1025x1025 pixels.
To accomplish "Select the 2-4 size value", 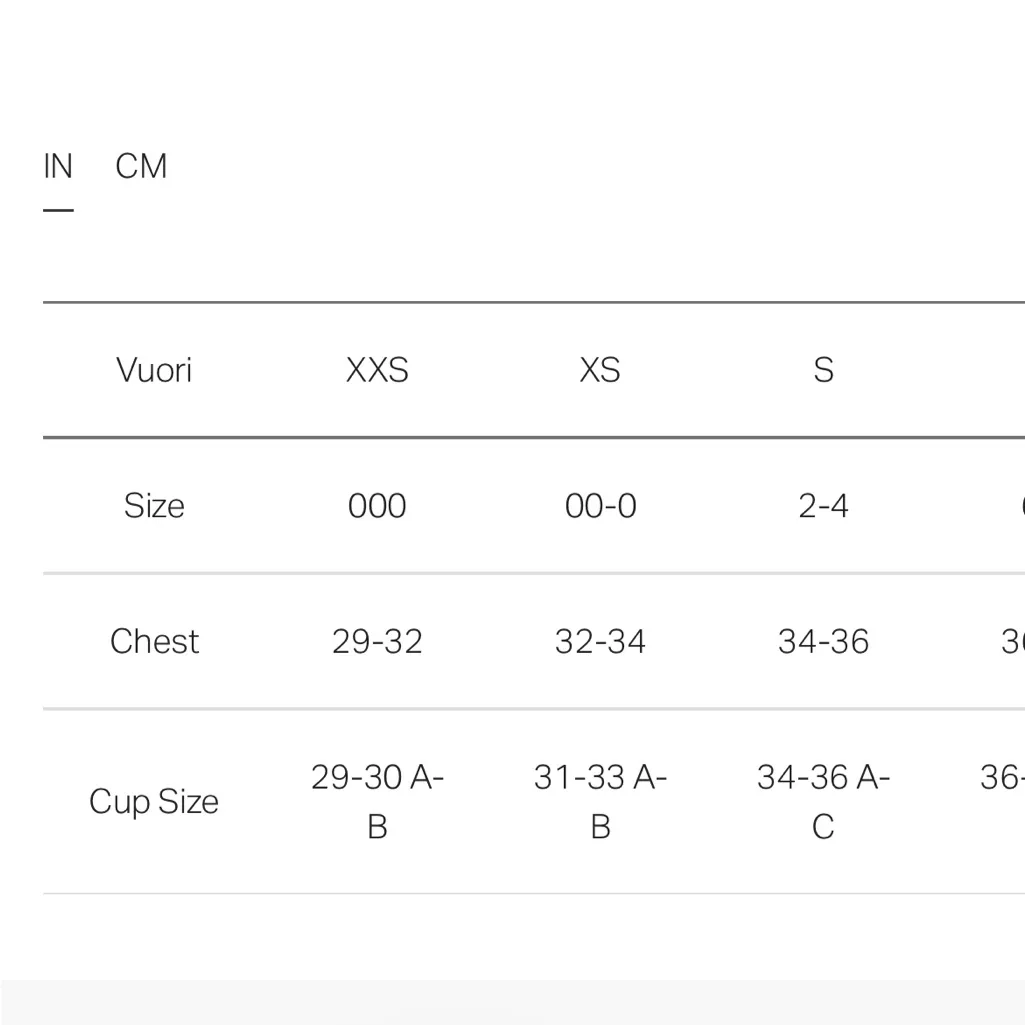I will point(822,506).
